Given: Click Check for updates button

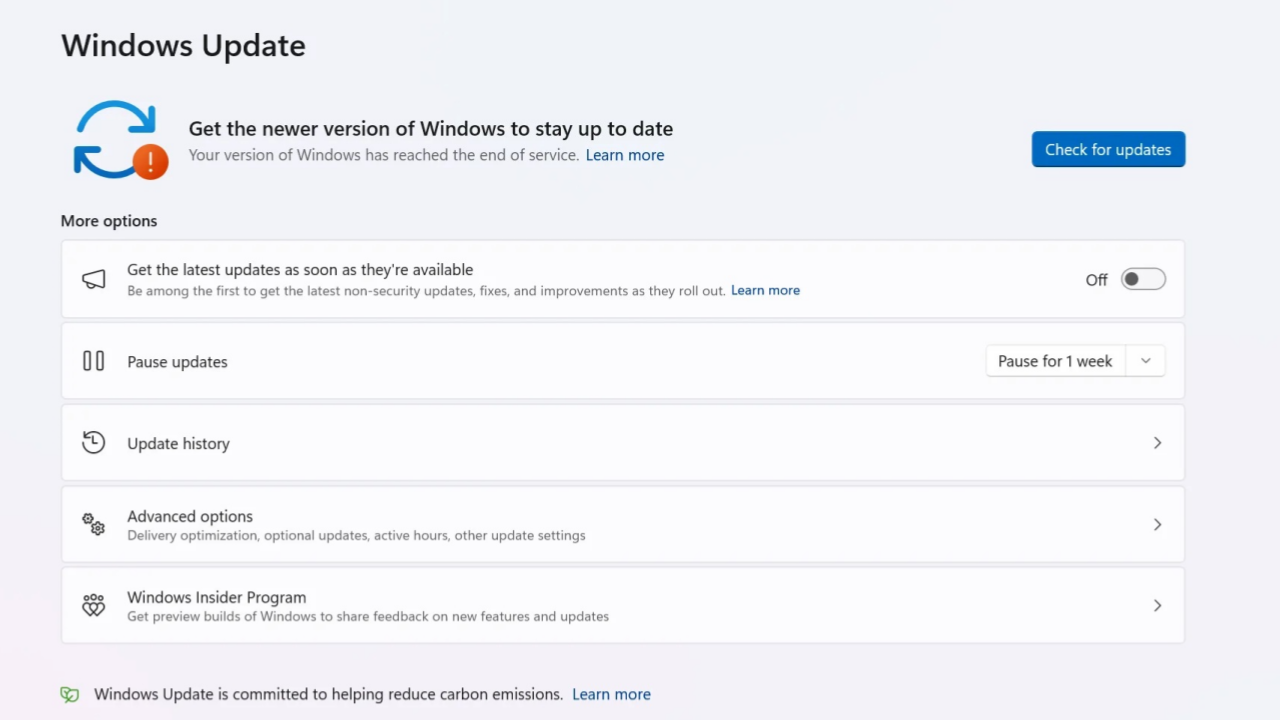Looking at the screenshot, I should tap(1108, 149).
